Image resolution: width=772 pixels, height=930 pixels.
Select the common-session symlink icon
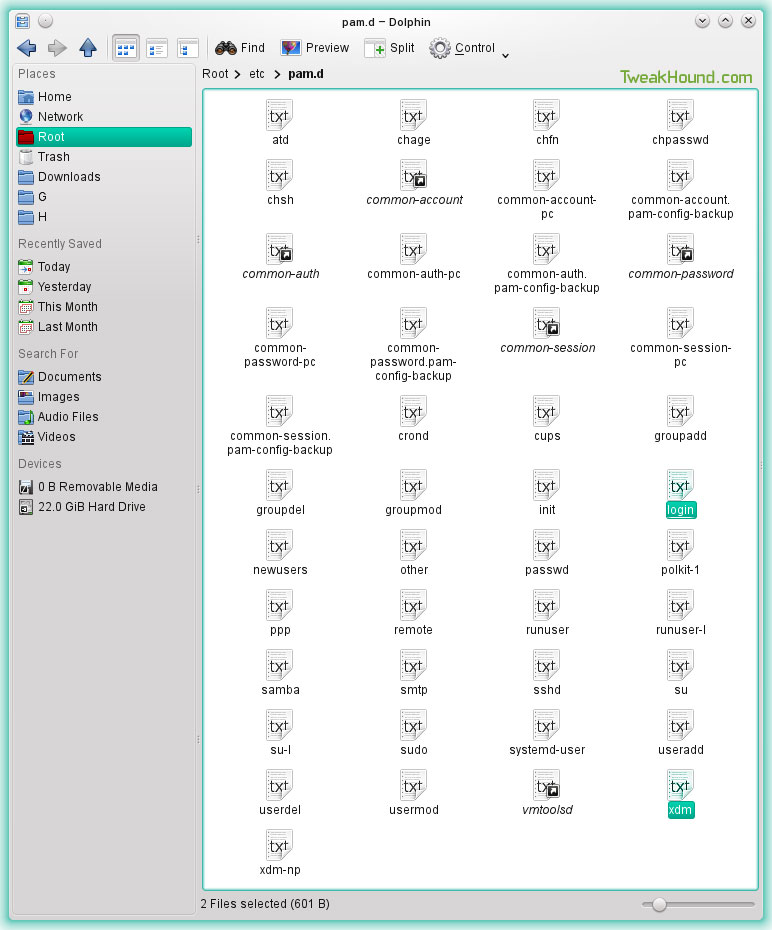pos(547,324)
